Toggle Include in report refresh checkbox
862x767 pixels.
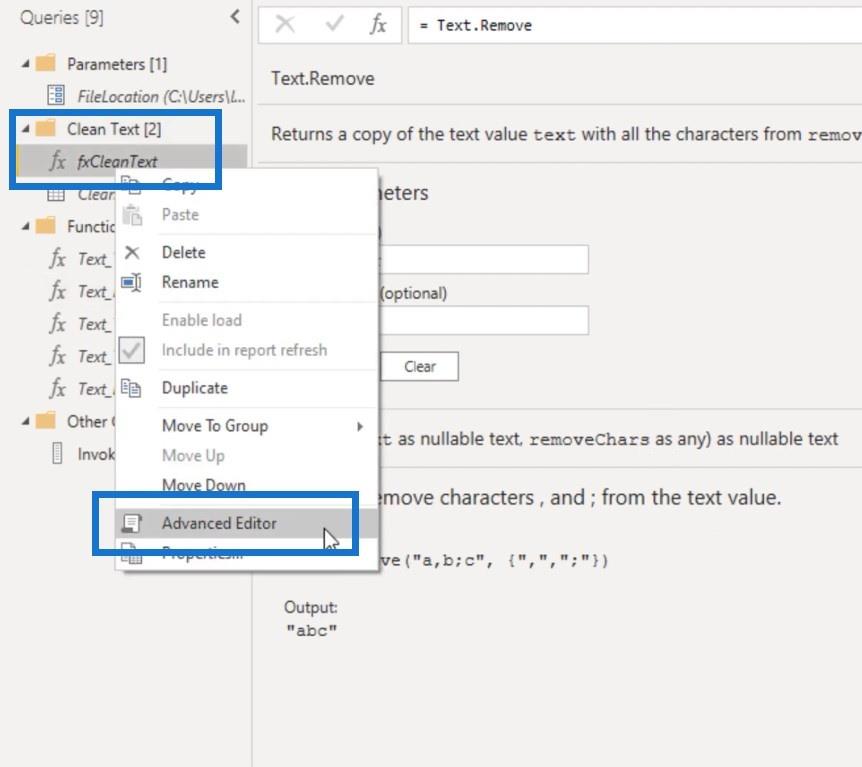point(132,350)
